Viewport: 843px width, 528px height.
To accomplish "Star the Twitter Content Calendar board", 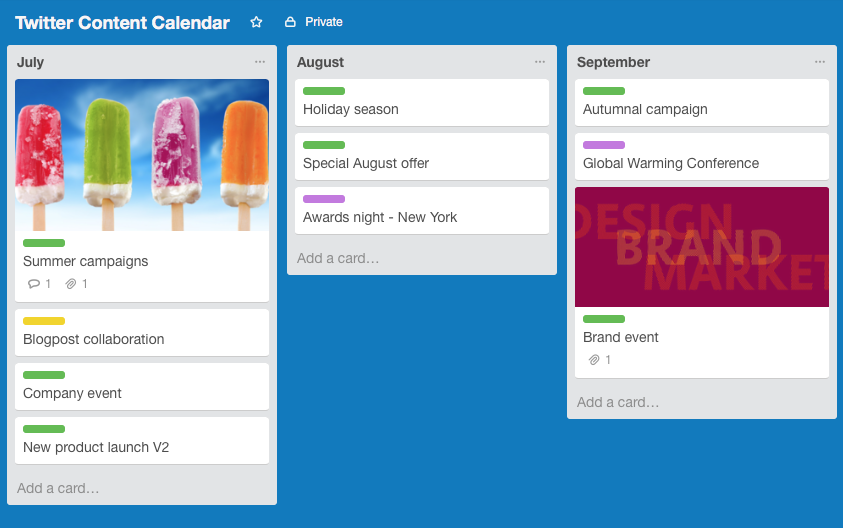I will [256, 22].
